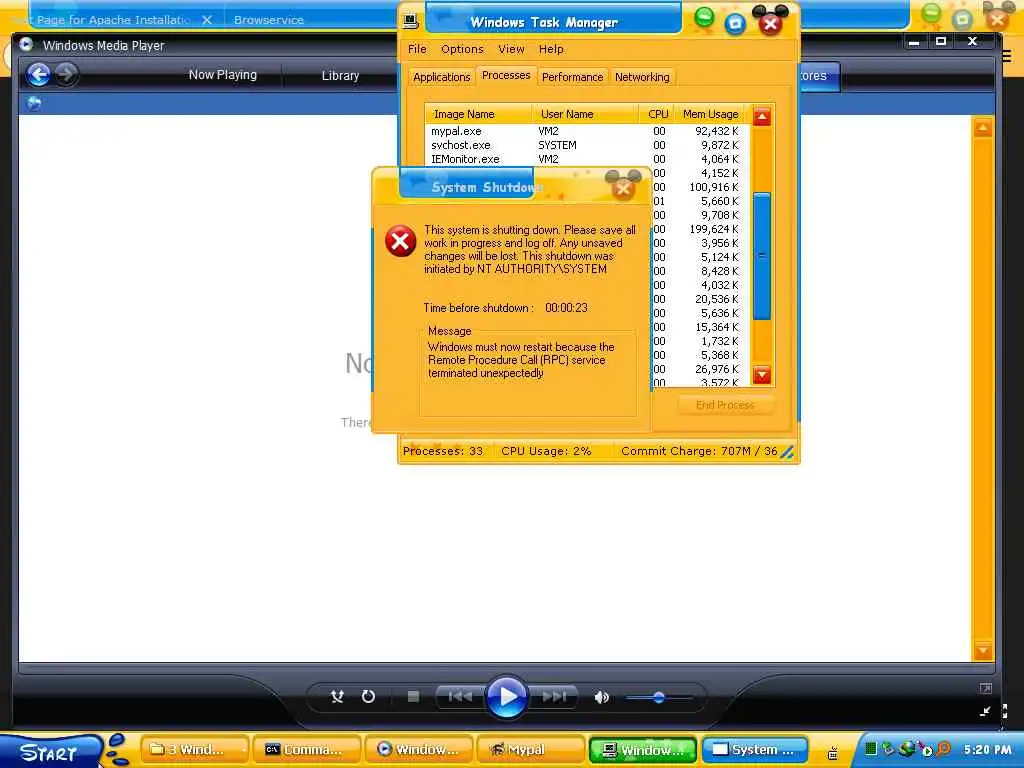Switch to Command Prompt from taskbar

point(306,750)
